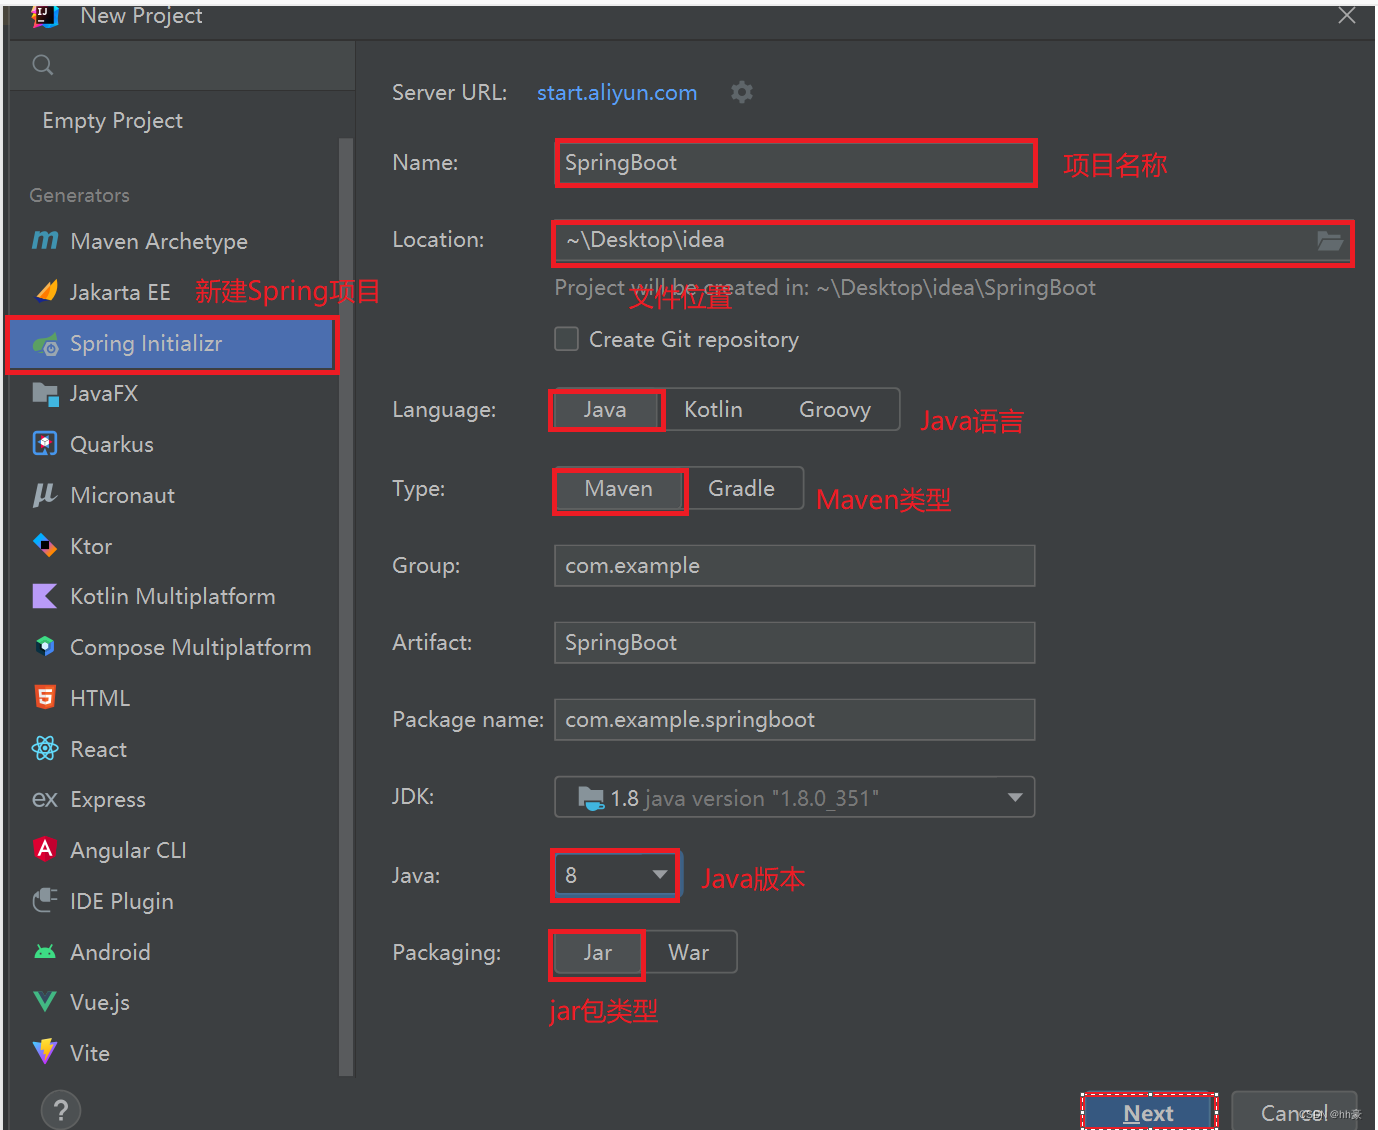The height and width of the screenshot is (1130, 1378).
Task: Click the Compose Multiplatform icon
Action: 45,646
